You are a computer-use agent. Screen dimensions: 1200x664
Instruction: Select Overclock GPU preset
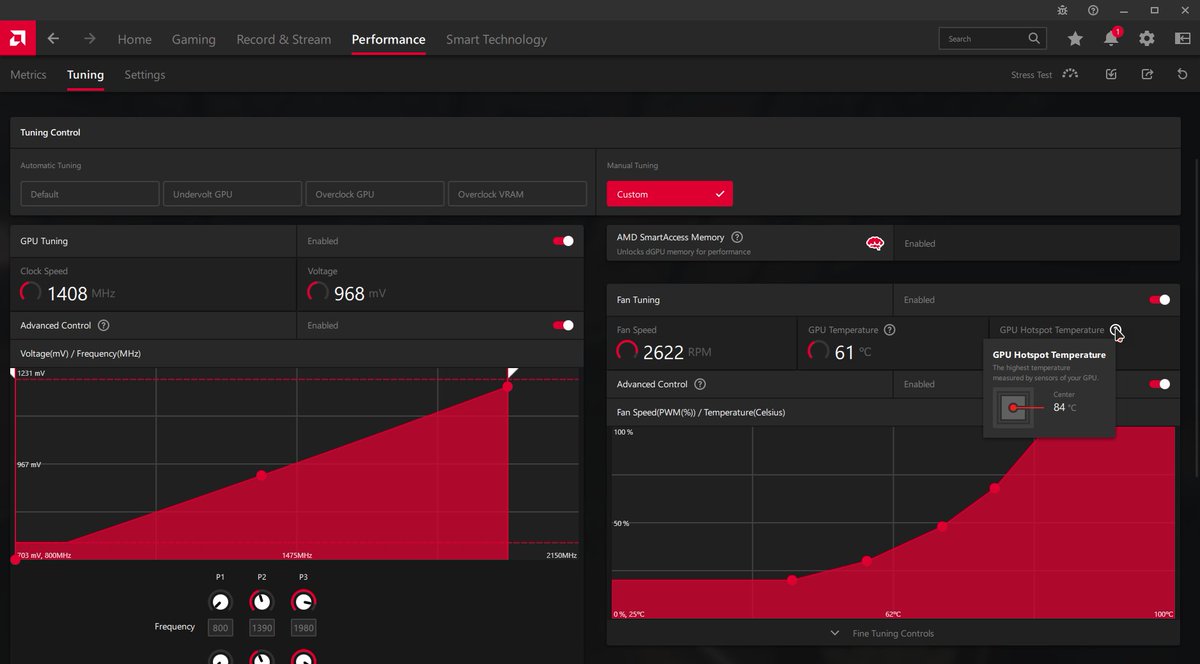(375, 194)
